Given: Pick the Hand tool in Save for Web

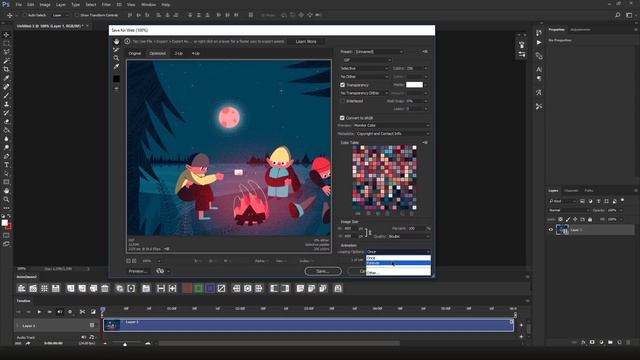Looking at the screenshot, I should click(x=116, y=42).
